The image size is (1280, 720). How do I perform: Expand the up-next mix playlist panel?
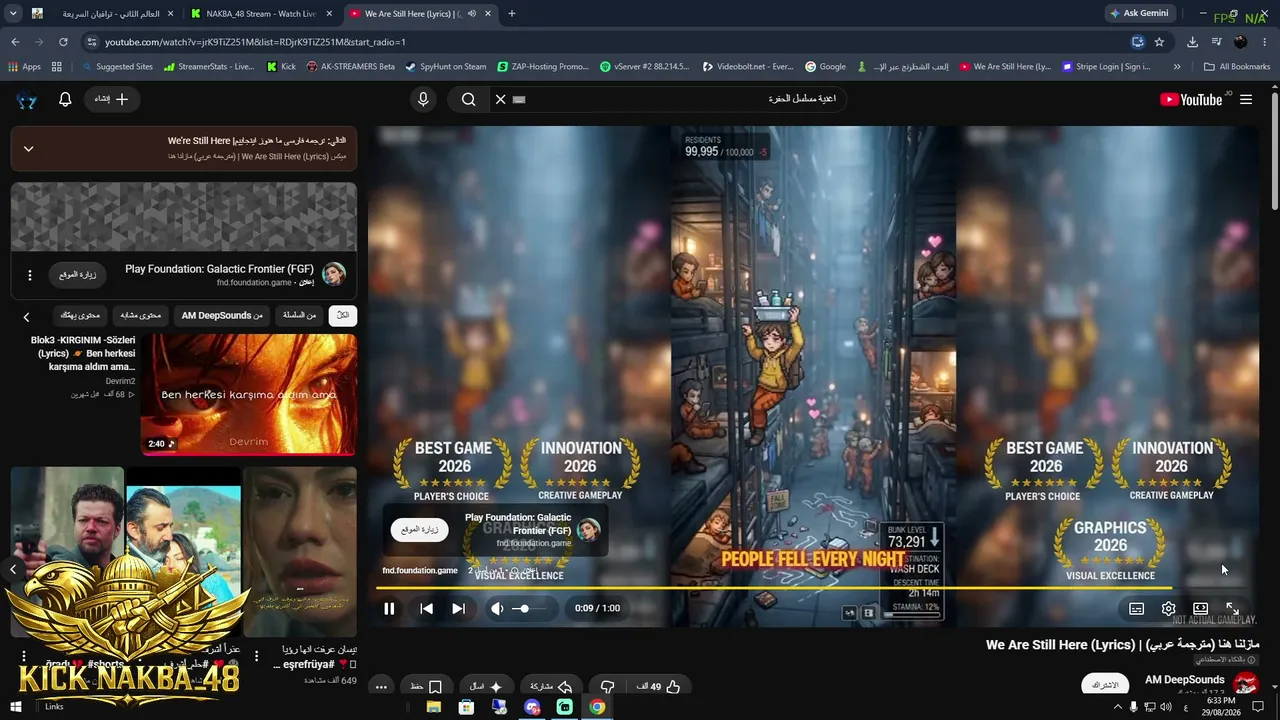(28, 149)
